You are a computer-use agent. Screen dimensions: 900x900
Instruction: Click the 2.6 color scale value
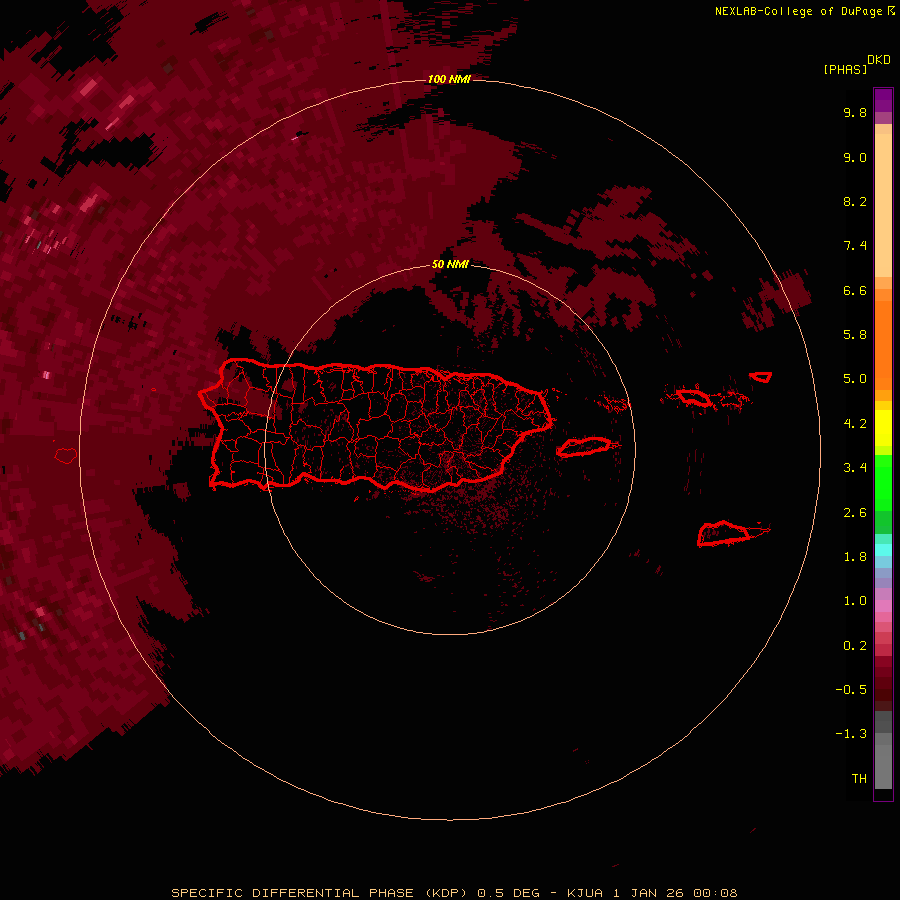[855, 513]
